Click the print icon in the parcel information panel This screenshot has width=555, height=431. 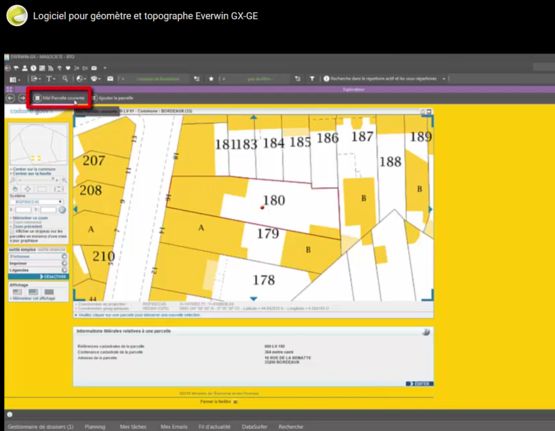[x=426, y=332]
